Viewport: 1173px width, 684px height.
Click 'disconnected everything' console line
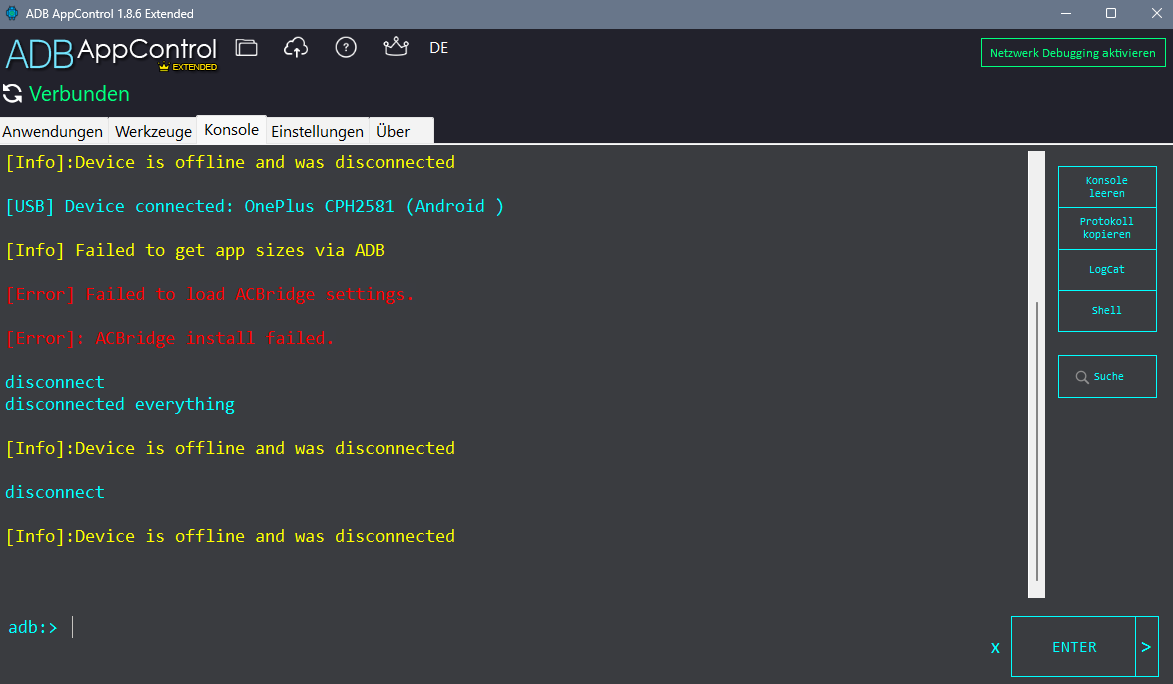tap(120, 405)
